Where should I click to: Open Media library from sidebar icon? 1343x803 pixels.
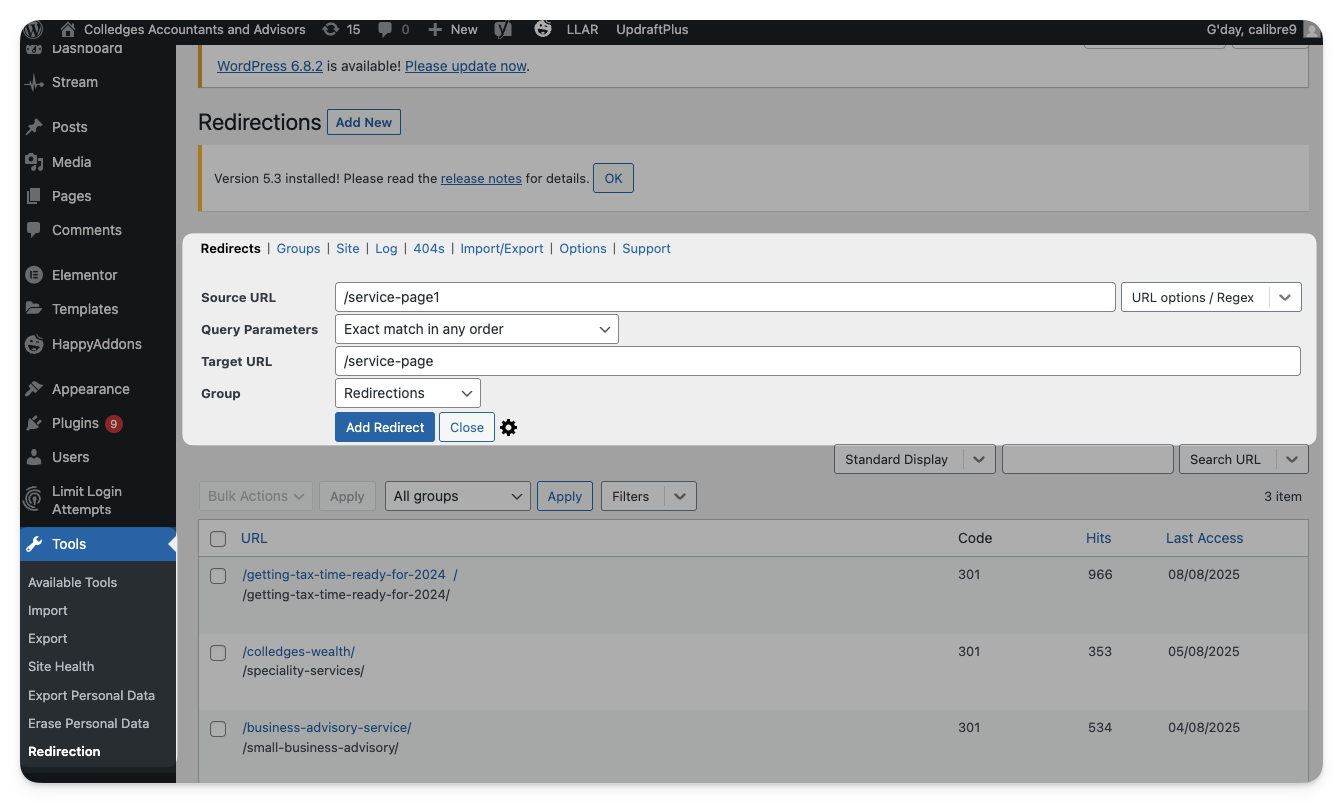[x=34, y=162]
